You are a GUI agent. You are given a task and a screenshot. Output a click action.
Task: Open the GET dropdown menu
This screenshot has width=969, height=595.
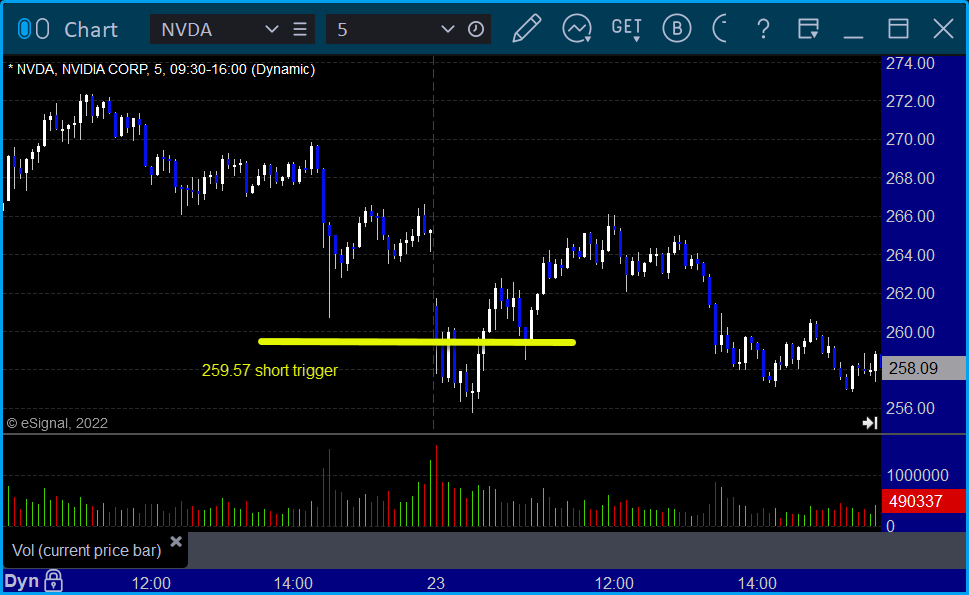point(627,29)
